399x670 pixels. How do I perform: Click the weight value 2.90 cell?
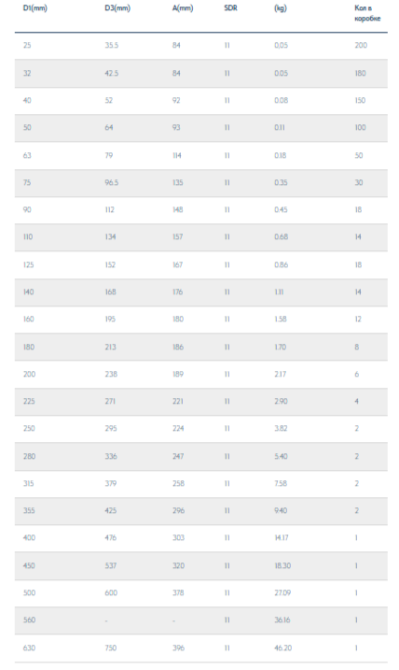click(x=281, y=402)
